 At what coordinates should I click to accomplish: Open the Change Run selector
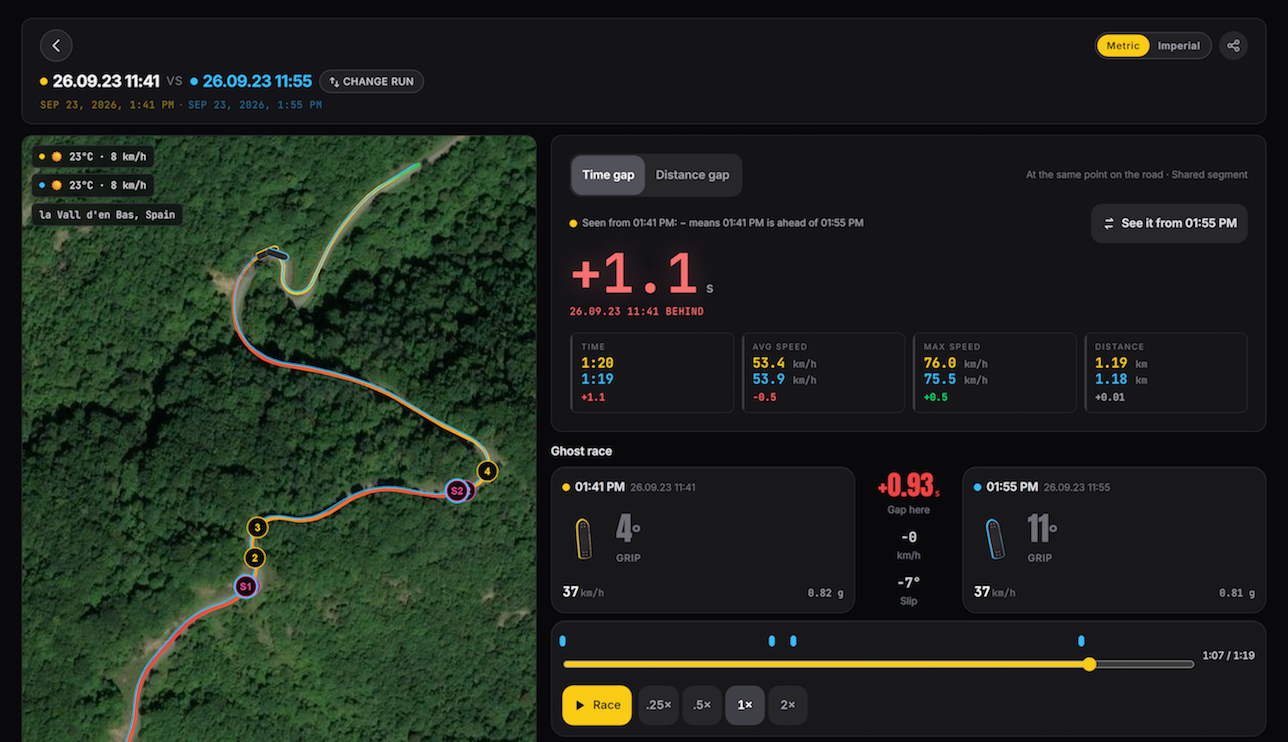click(371, 81)
